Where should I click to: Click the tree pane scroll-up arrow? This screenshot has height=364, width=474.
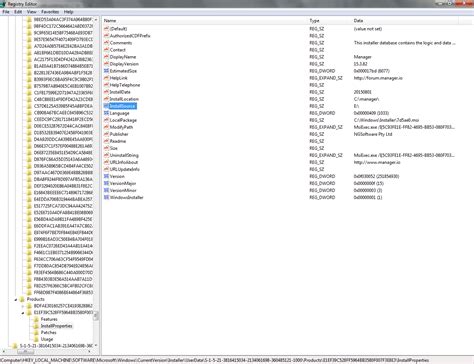tap(96, 20)
